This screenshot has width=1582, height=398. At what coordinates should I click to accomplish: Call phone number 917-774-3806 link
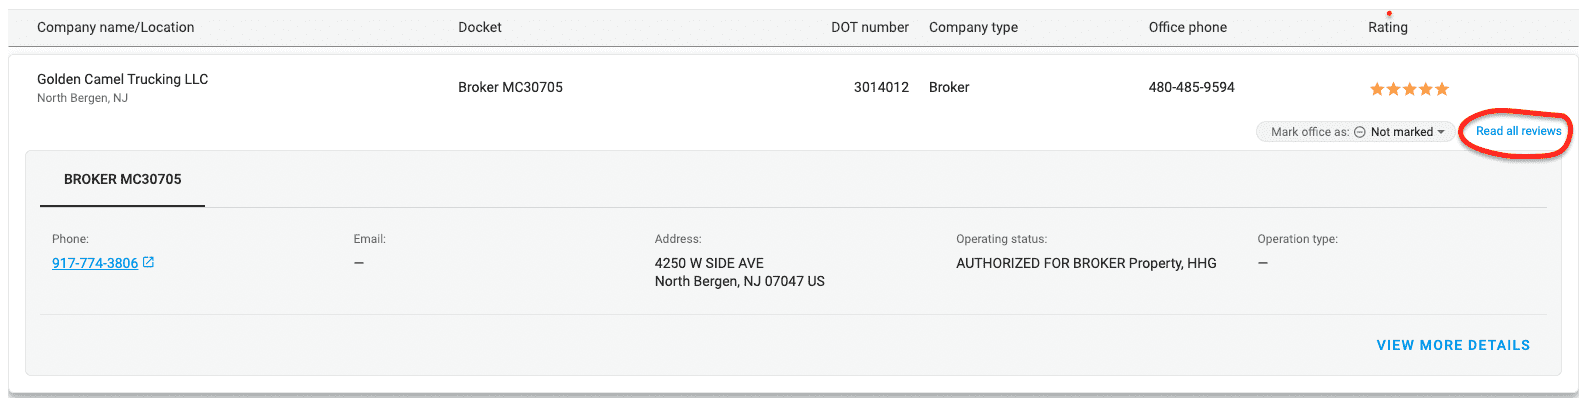pos(95,263)
